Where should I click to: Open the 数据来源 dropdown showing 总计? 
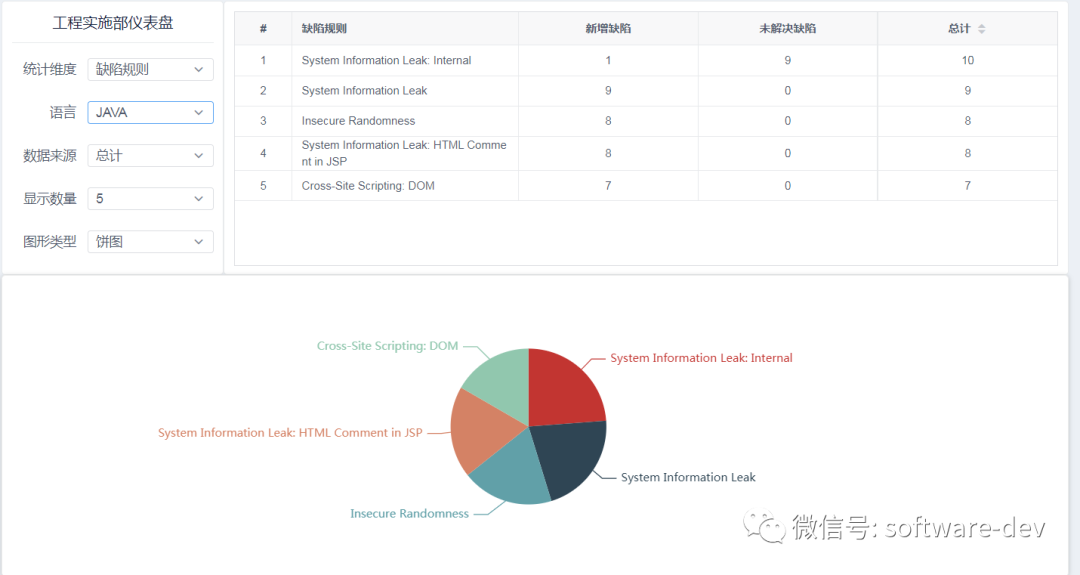(150, 156)
